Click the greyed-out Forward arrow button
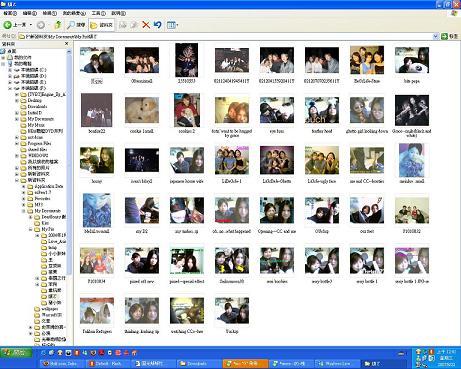Screen dimensions: 461x369 pyautogui.click(x=41, y=25)
